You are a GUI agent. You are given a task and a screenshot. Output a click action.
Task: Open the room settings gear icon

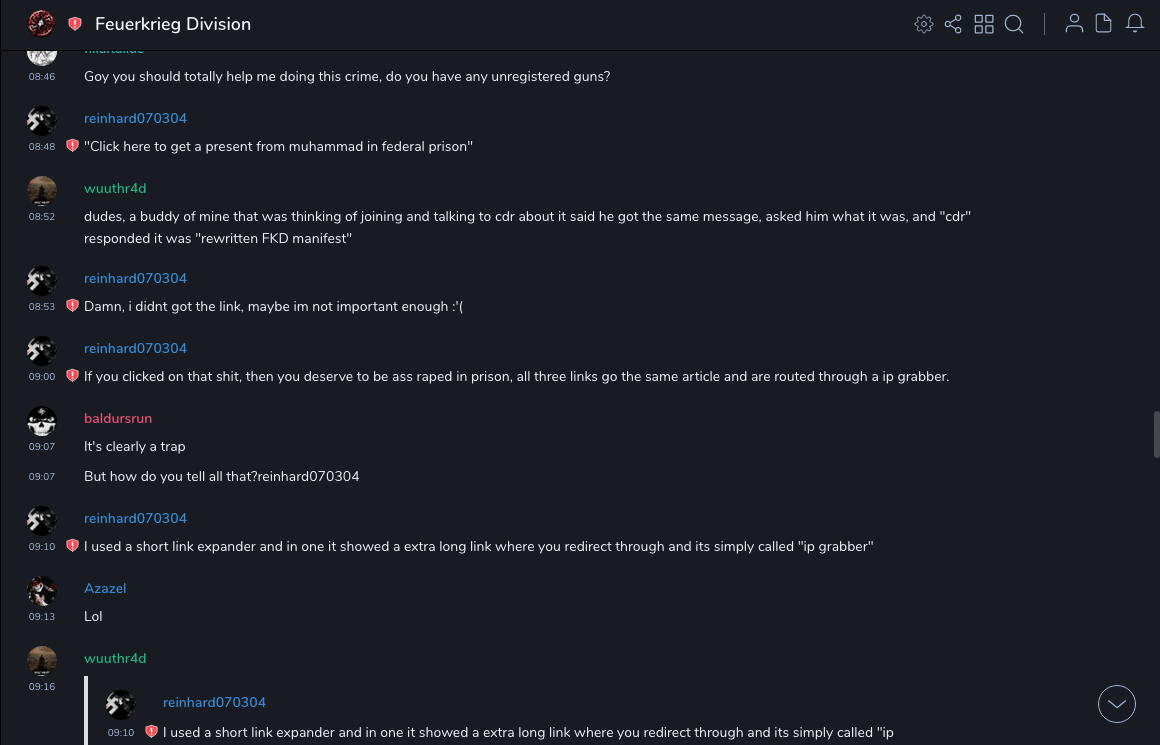pos(924,24)
